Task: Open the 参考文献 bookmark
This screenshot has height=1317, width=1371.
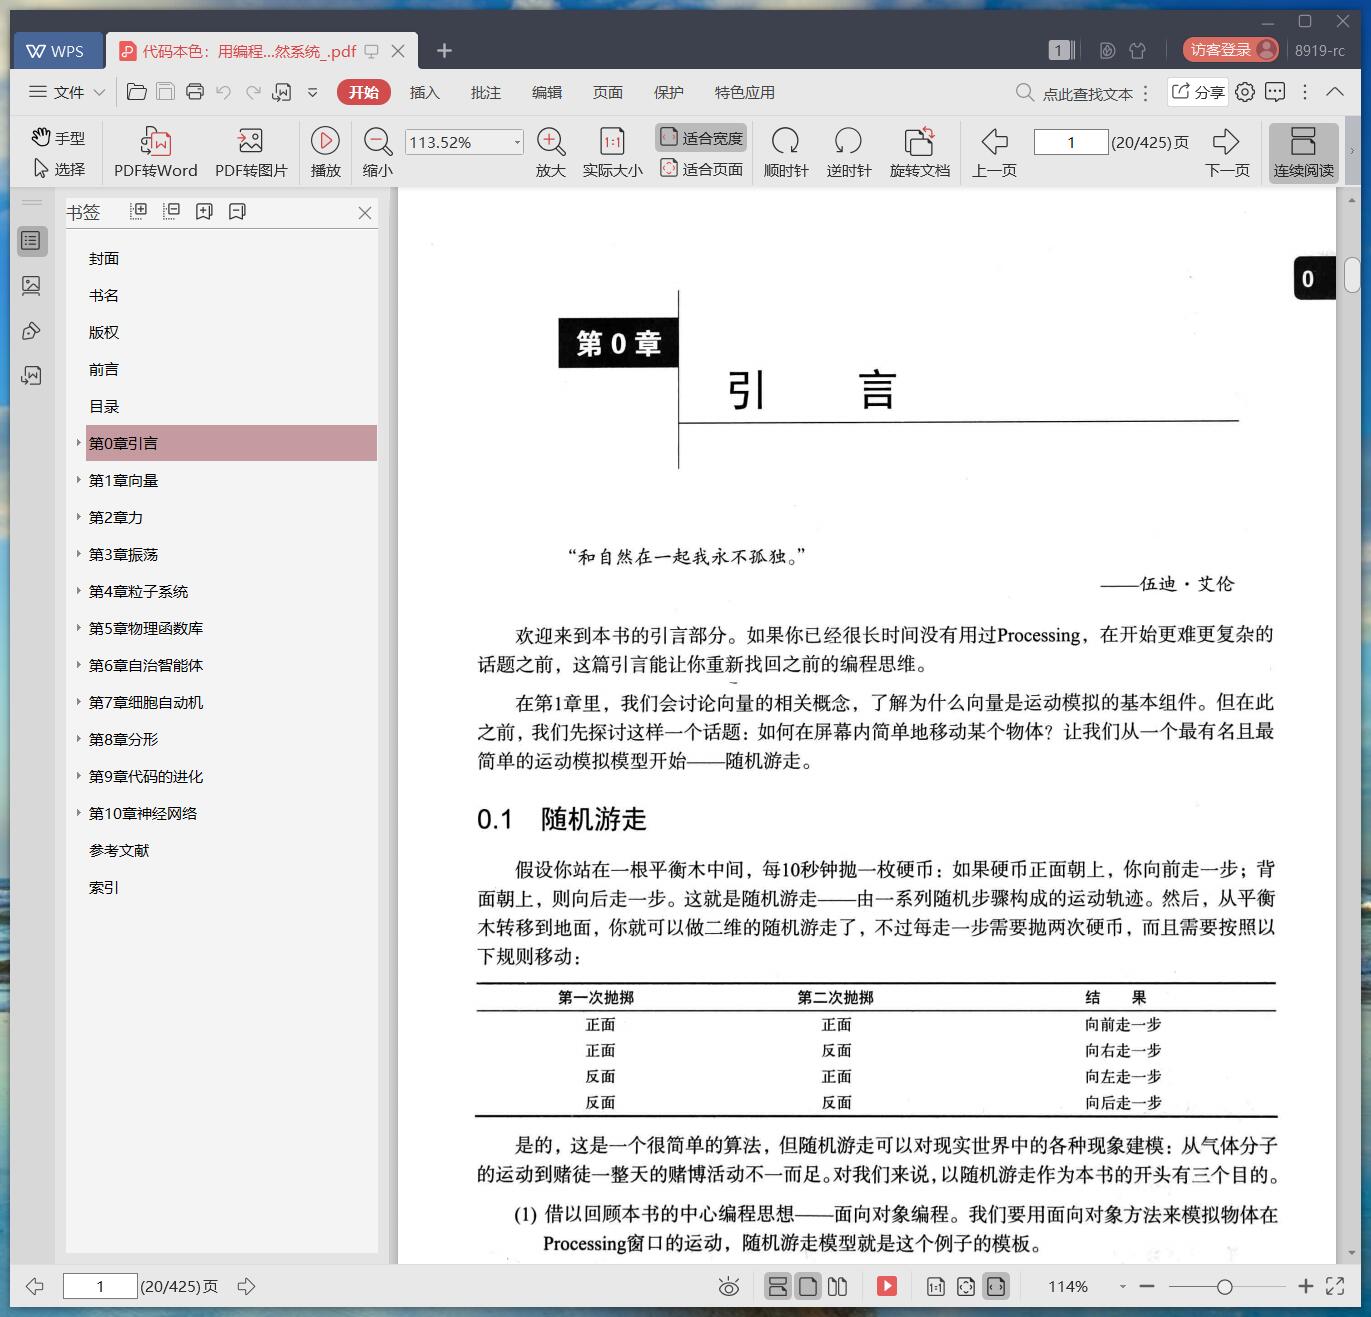Action: 119,850
